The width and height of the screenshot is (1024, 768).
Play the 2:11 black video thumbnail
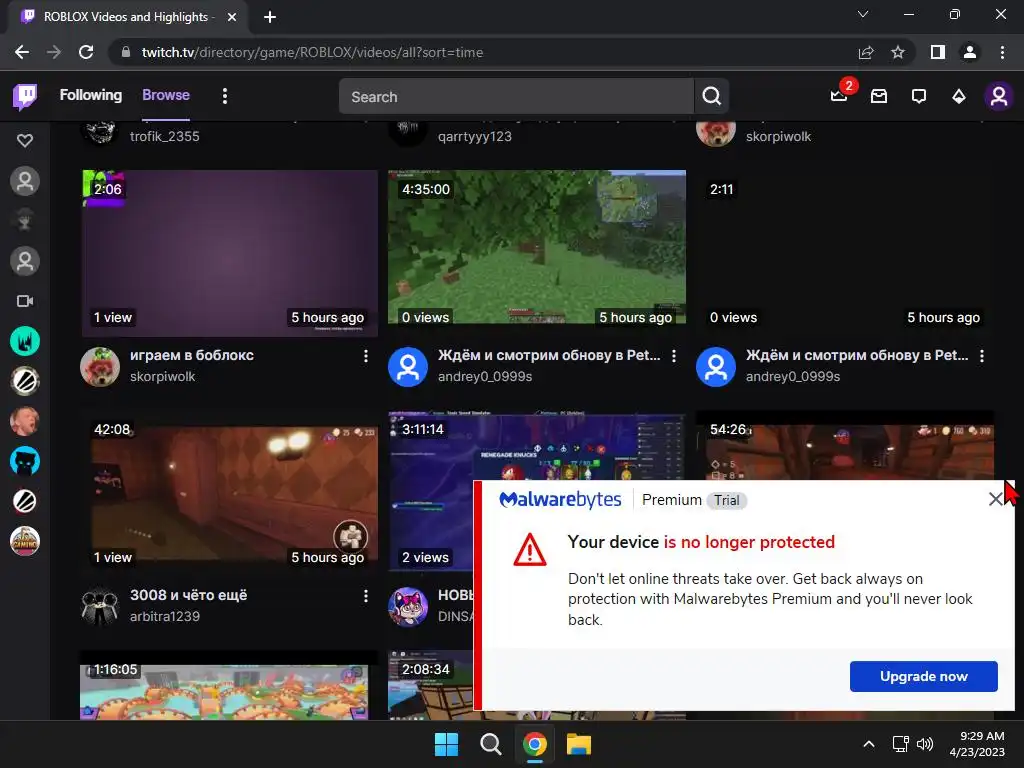point(845,253)
